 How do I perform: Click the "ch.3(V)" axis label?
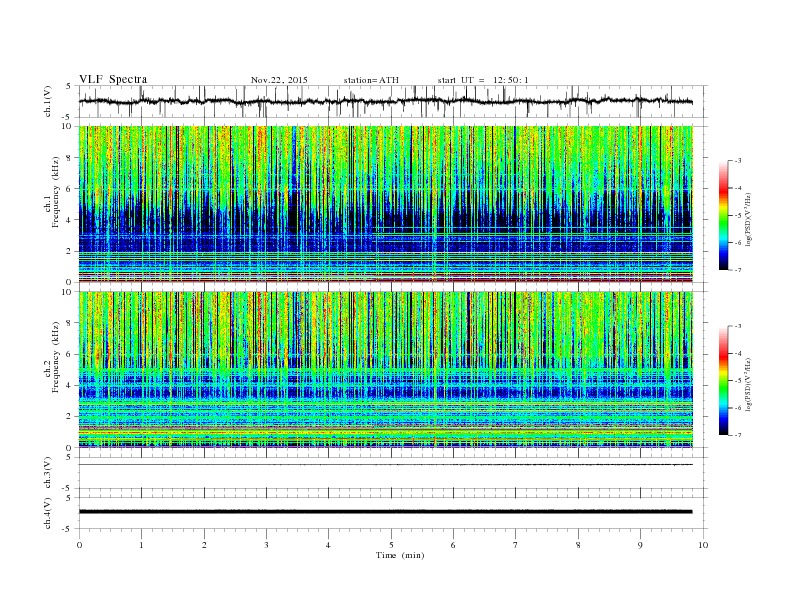[47, 473]
